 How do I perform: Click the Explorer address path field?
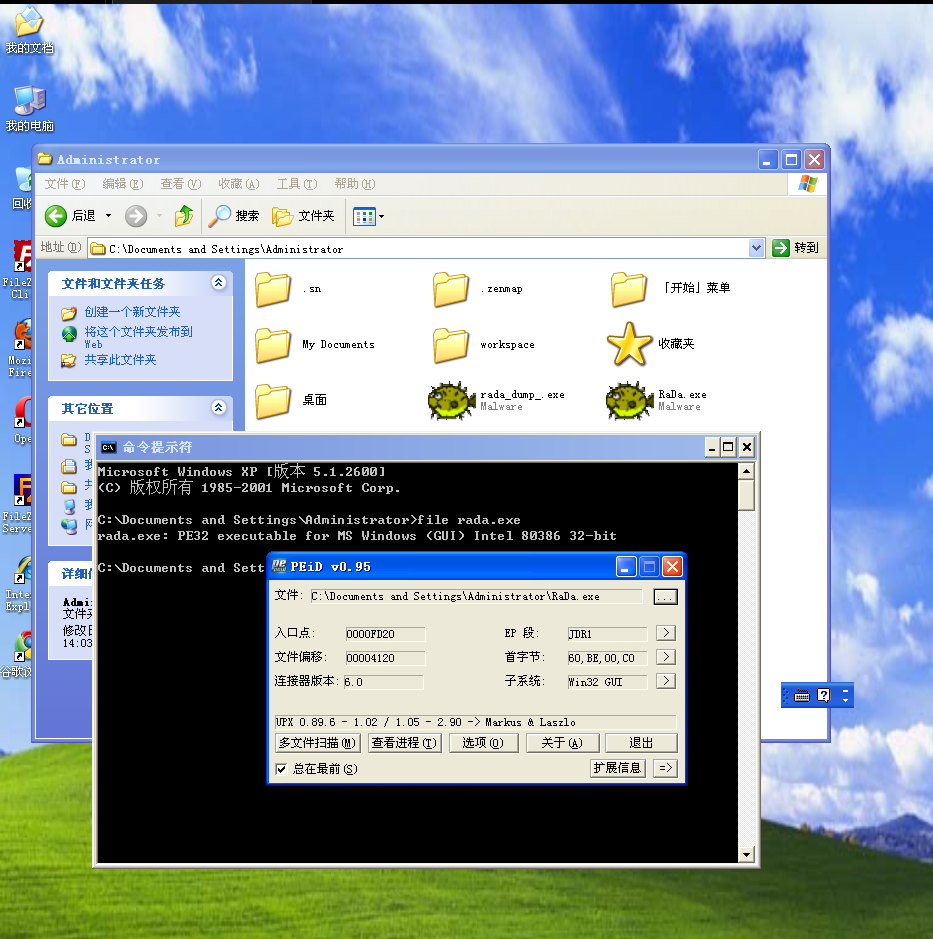tap(418, 249)
